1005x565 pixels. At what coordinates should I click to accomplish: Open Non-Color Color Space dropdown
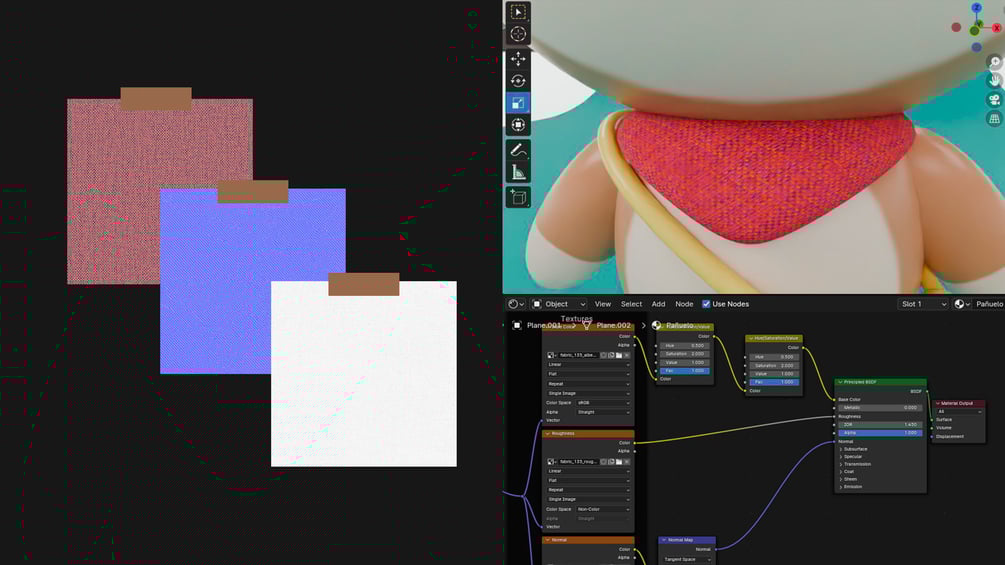coord(603,509)
